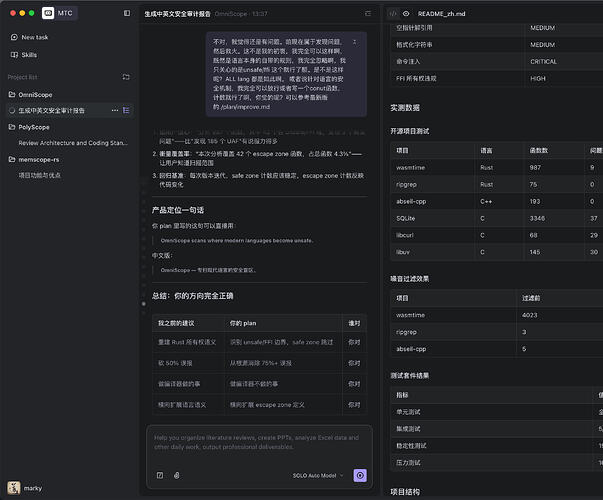The image size is (603, 500).
Task: Collapse the left sidebar panel icon
Action: pos(127,13)
